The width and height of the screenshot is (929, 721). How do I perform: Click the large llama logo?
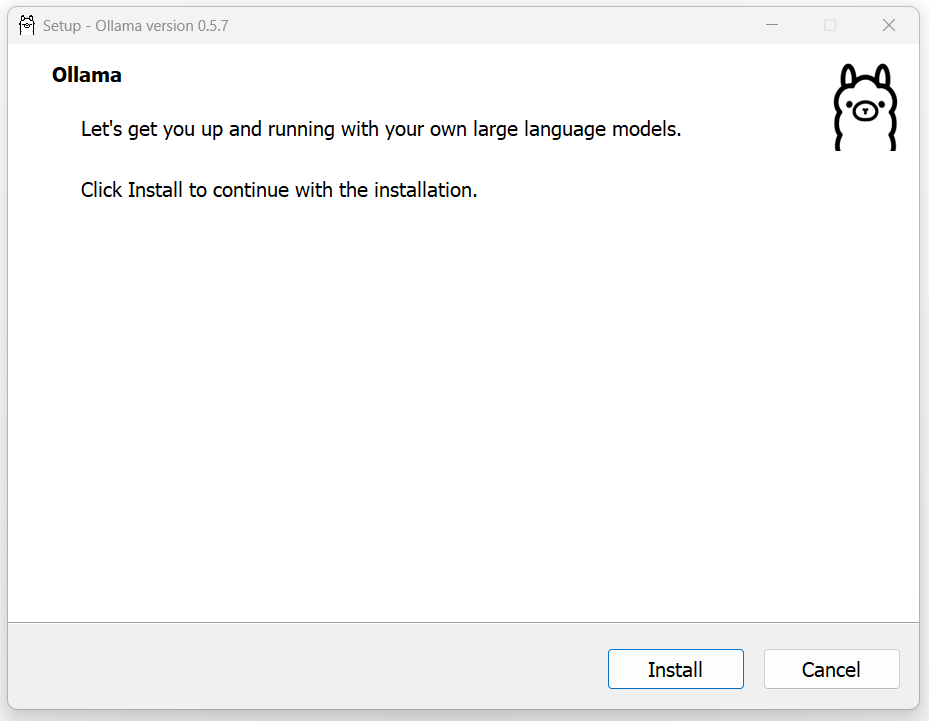click(865, 107)
